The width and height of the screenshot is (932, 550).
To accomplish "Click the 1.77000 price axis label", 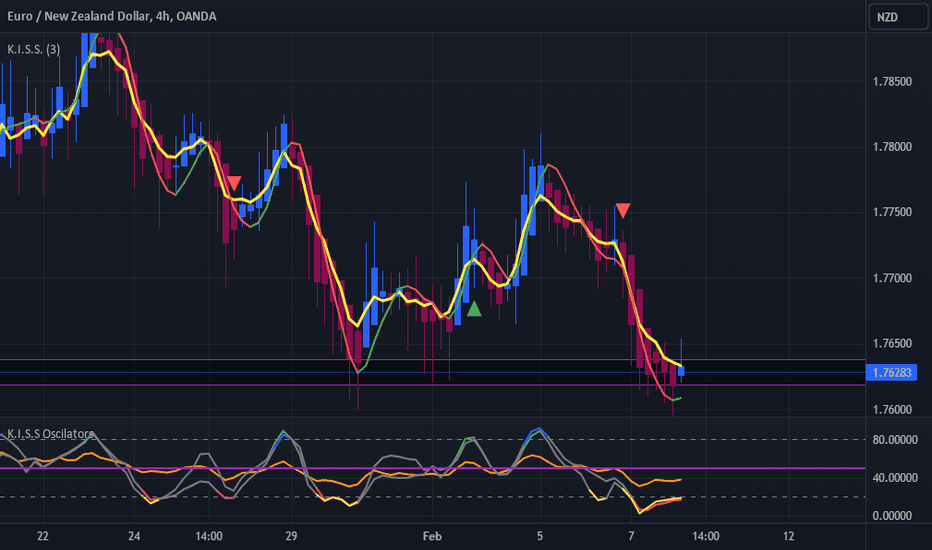I will click(x=892, y=278).
